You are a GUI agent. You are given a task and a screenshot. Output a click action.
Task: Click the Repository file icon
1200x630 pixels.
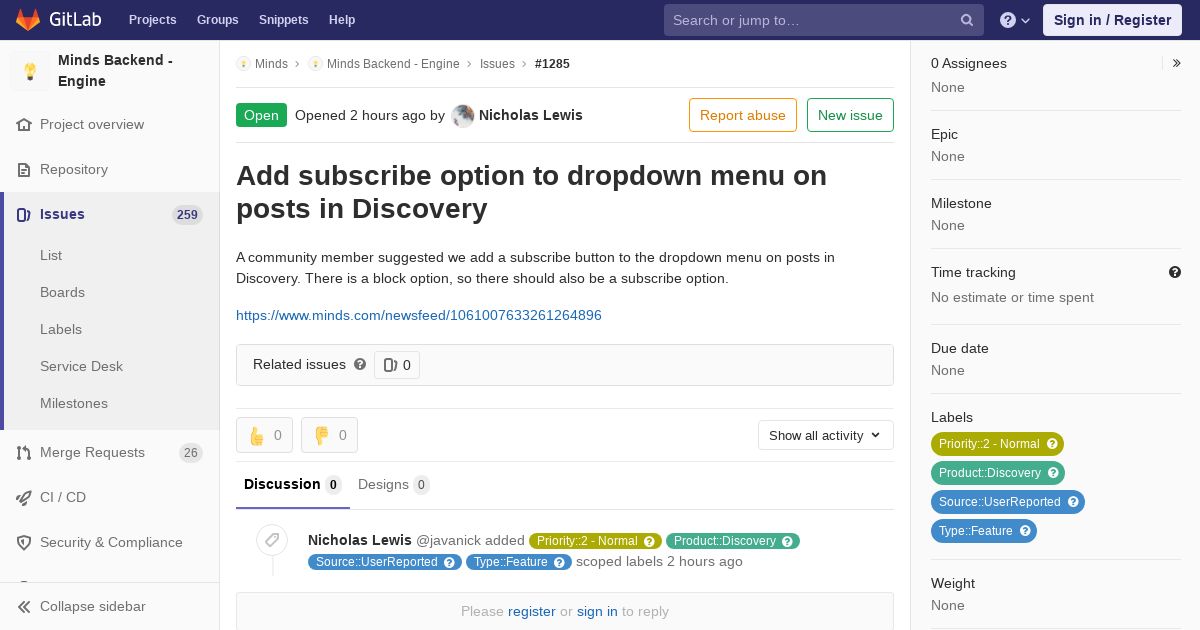click(24, 170)
